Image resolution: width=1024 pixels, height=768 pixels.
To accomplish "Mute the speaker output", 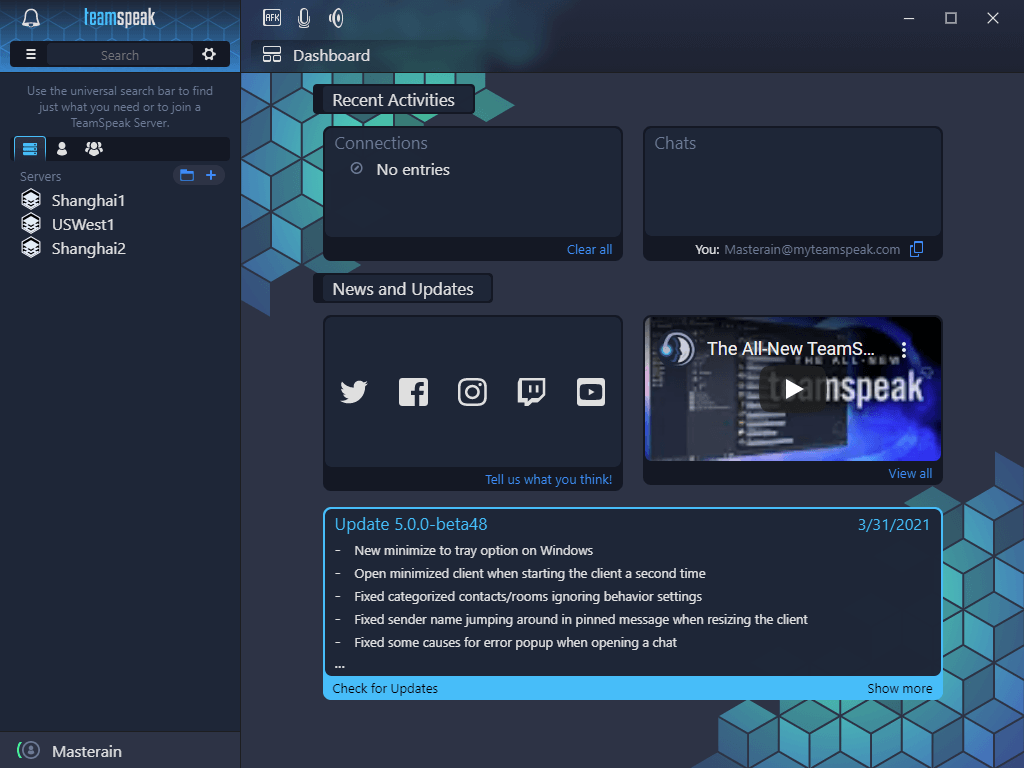I will click(x=336, y=17).
